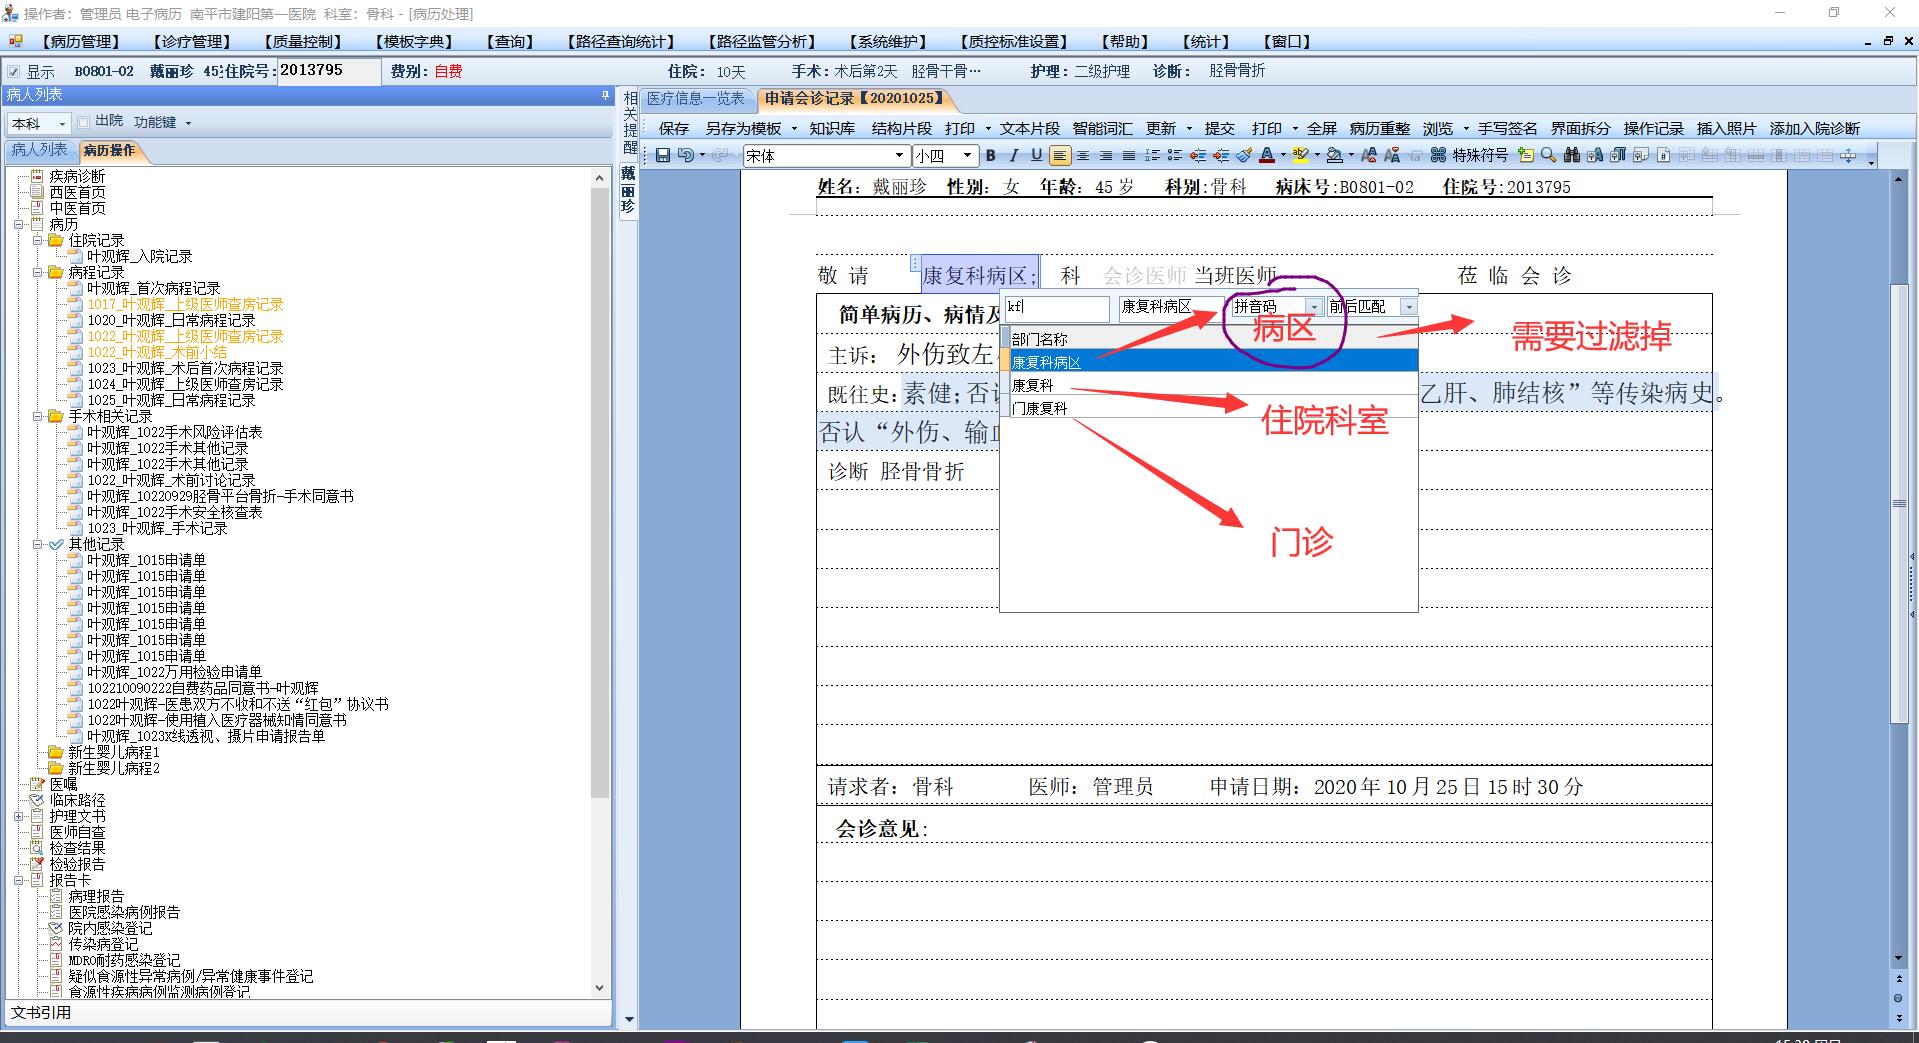Viewport: 1919px width, 1043px height.
Task: Expand the 护理文书 tree node
Action: (19, 816)
